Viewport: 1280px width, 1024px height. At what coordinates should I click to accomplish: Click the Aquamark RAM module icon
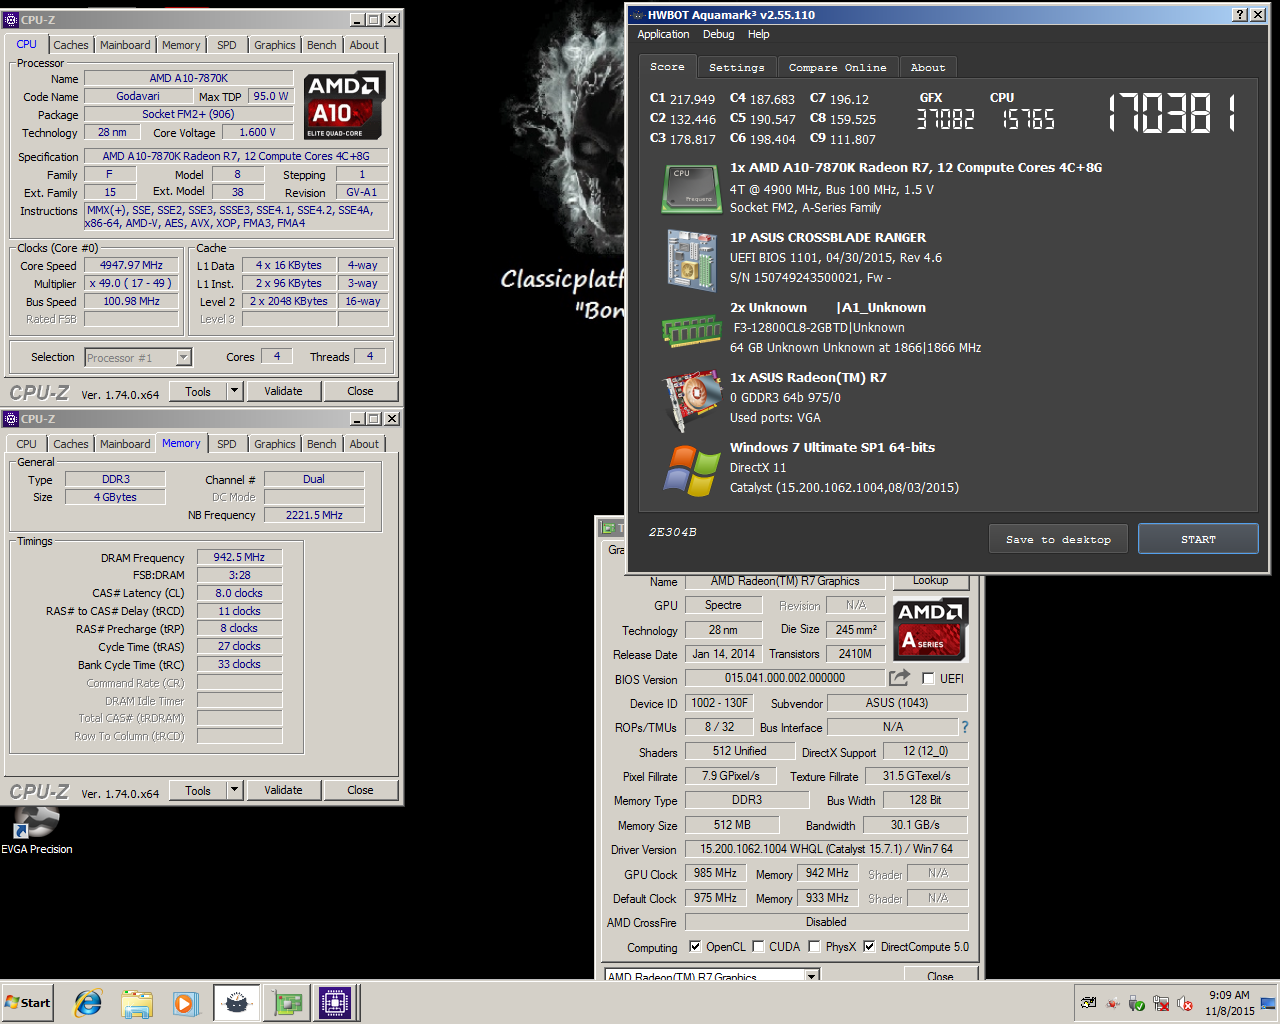click(691, 330)
